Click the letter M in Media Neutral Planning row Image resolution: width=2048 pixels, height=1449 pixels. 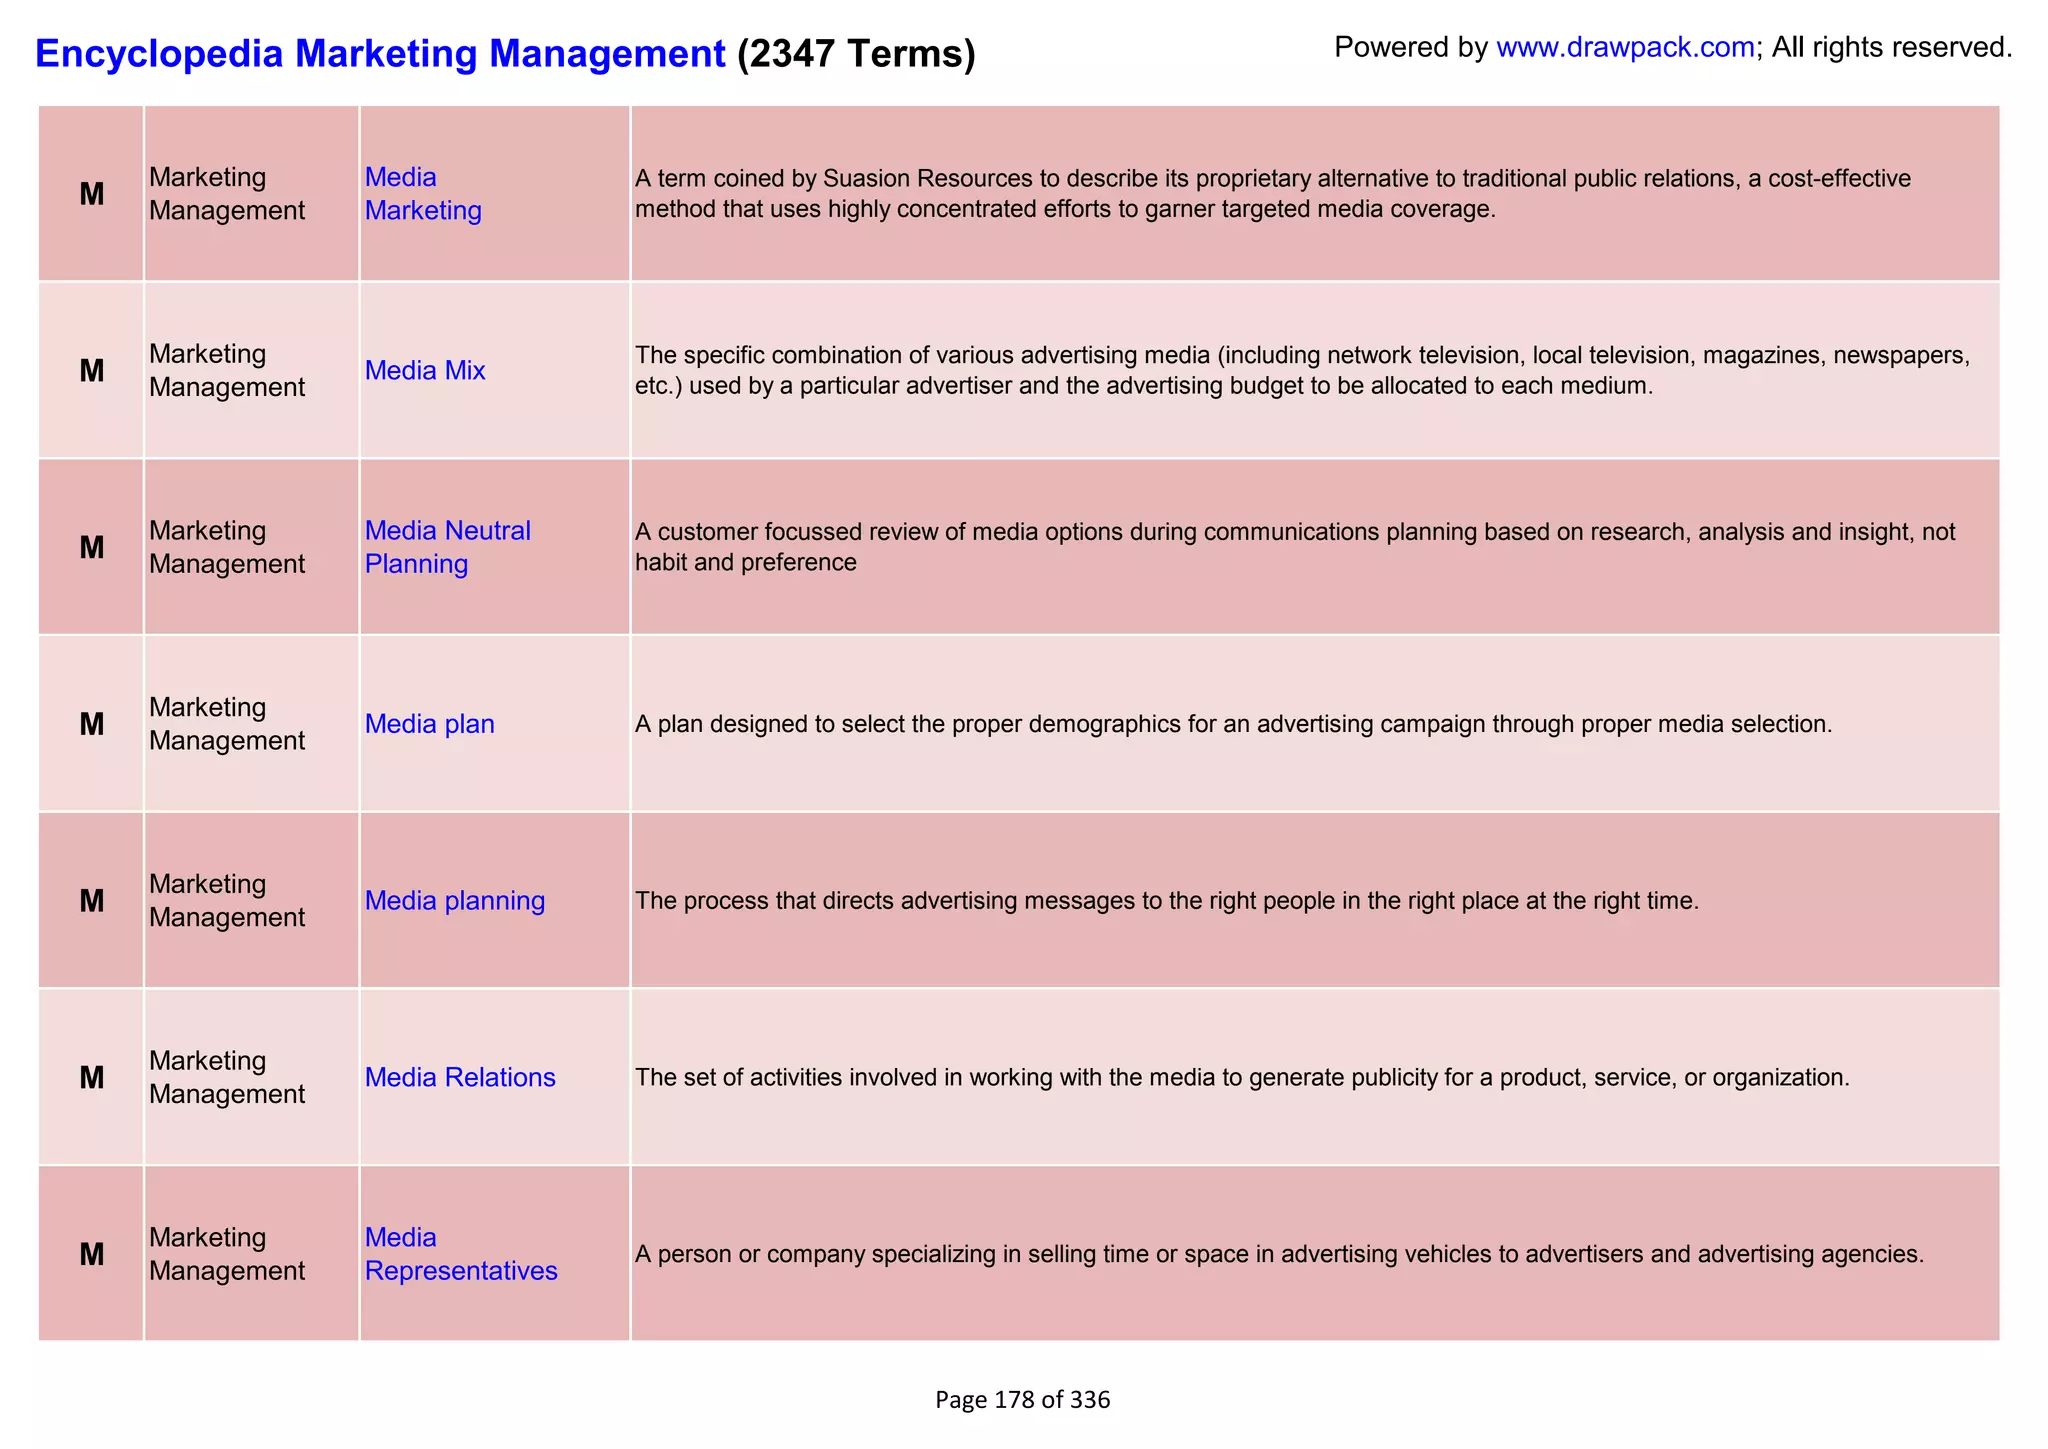pos(92,547)
